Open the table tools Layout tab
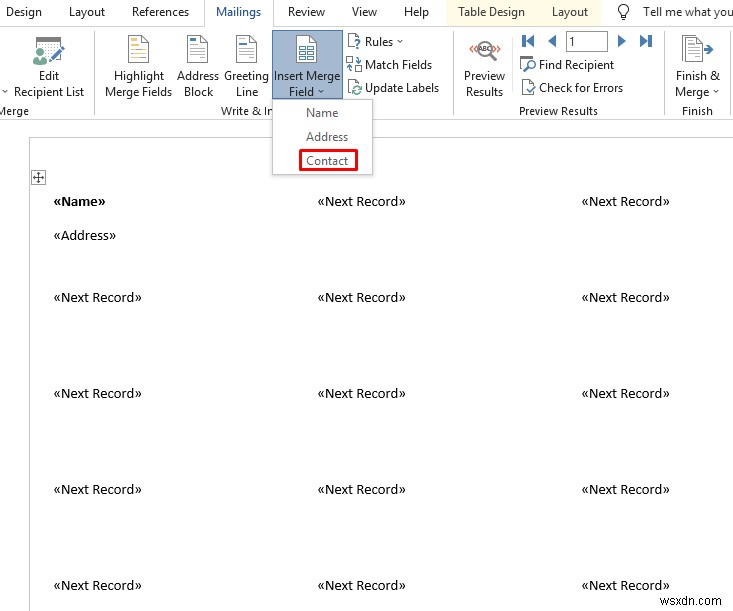733x611 pixels. (x=570, y=12)
